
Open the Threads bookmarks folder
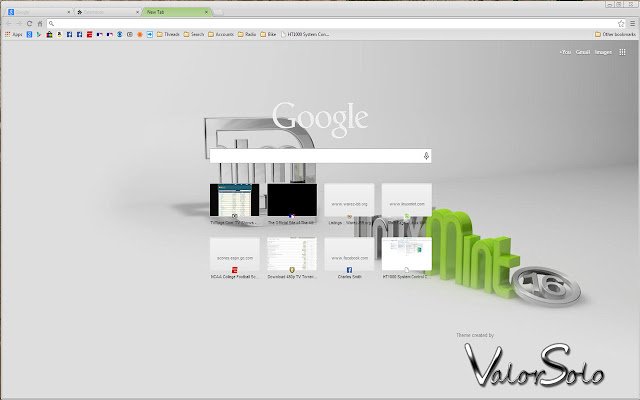point(168,35)
